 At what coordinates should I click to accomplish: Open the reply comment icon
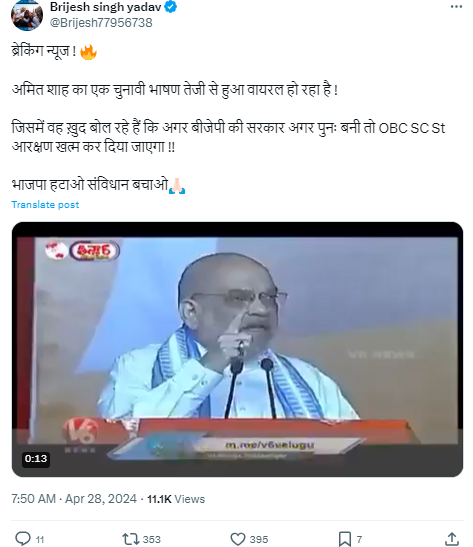(23, 538)
